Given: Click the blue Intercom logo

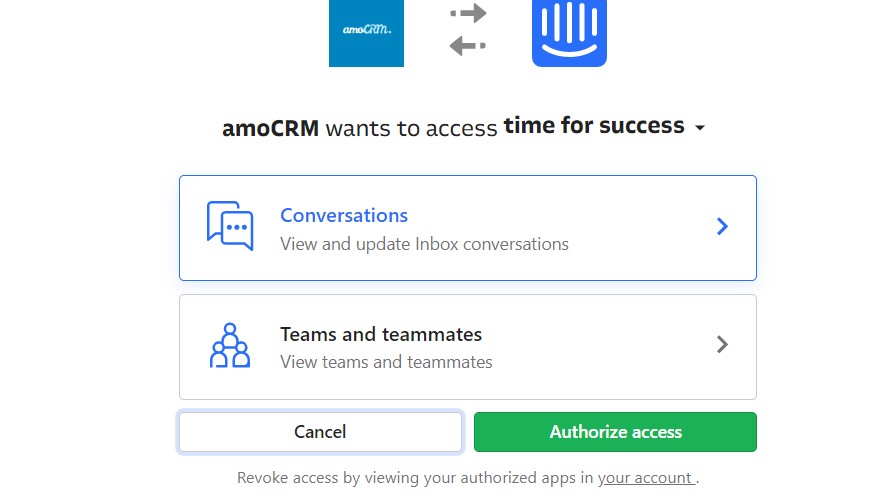Looking at the screenshot, I should coord(569,32).
